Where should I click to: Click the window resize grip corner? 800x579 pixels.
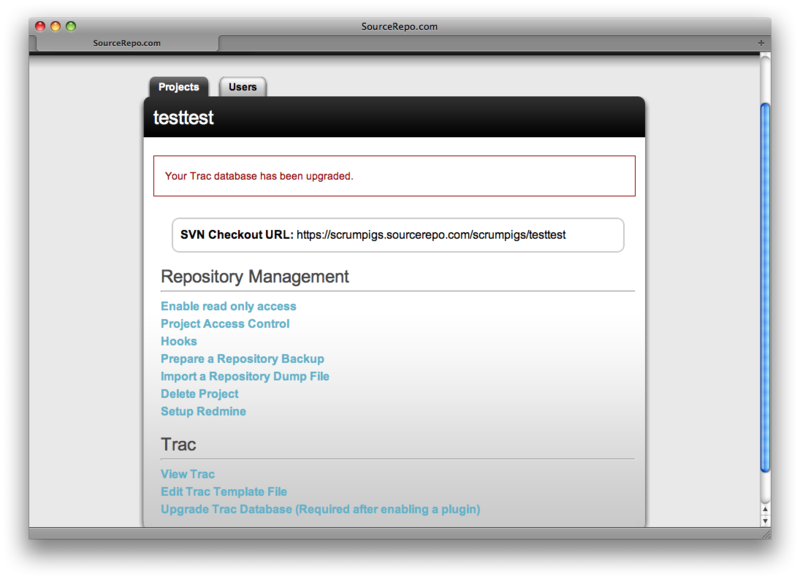(x=766, y=534)
